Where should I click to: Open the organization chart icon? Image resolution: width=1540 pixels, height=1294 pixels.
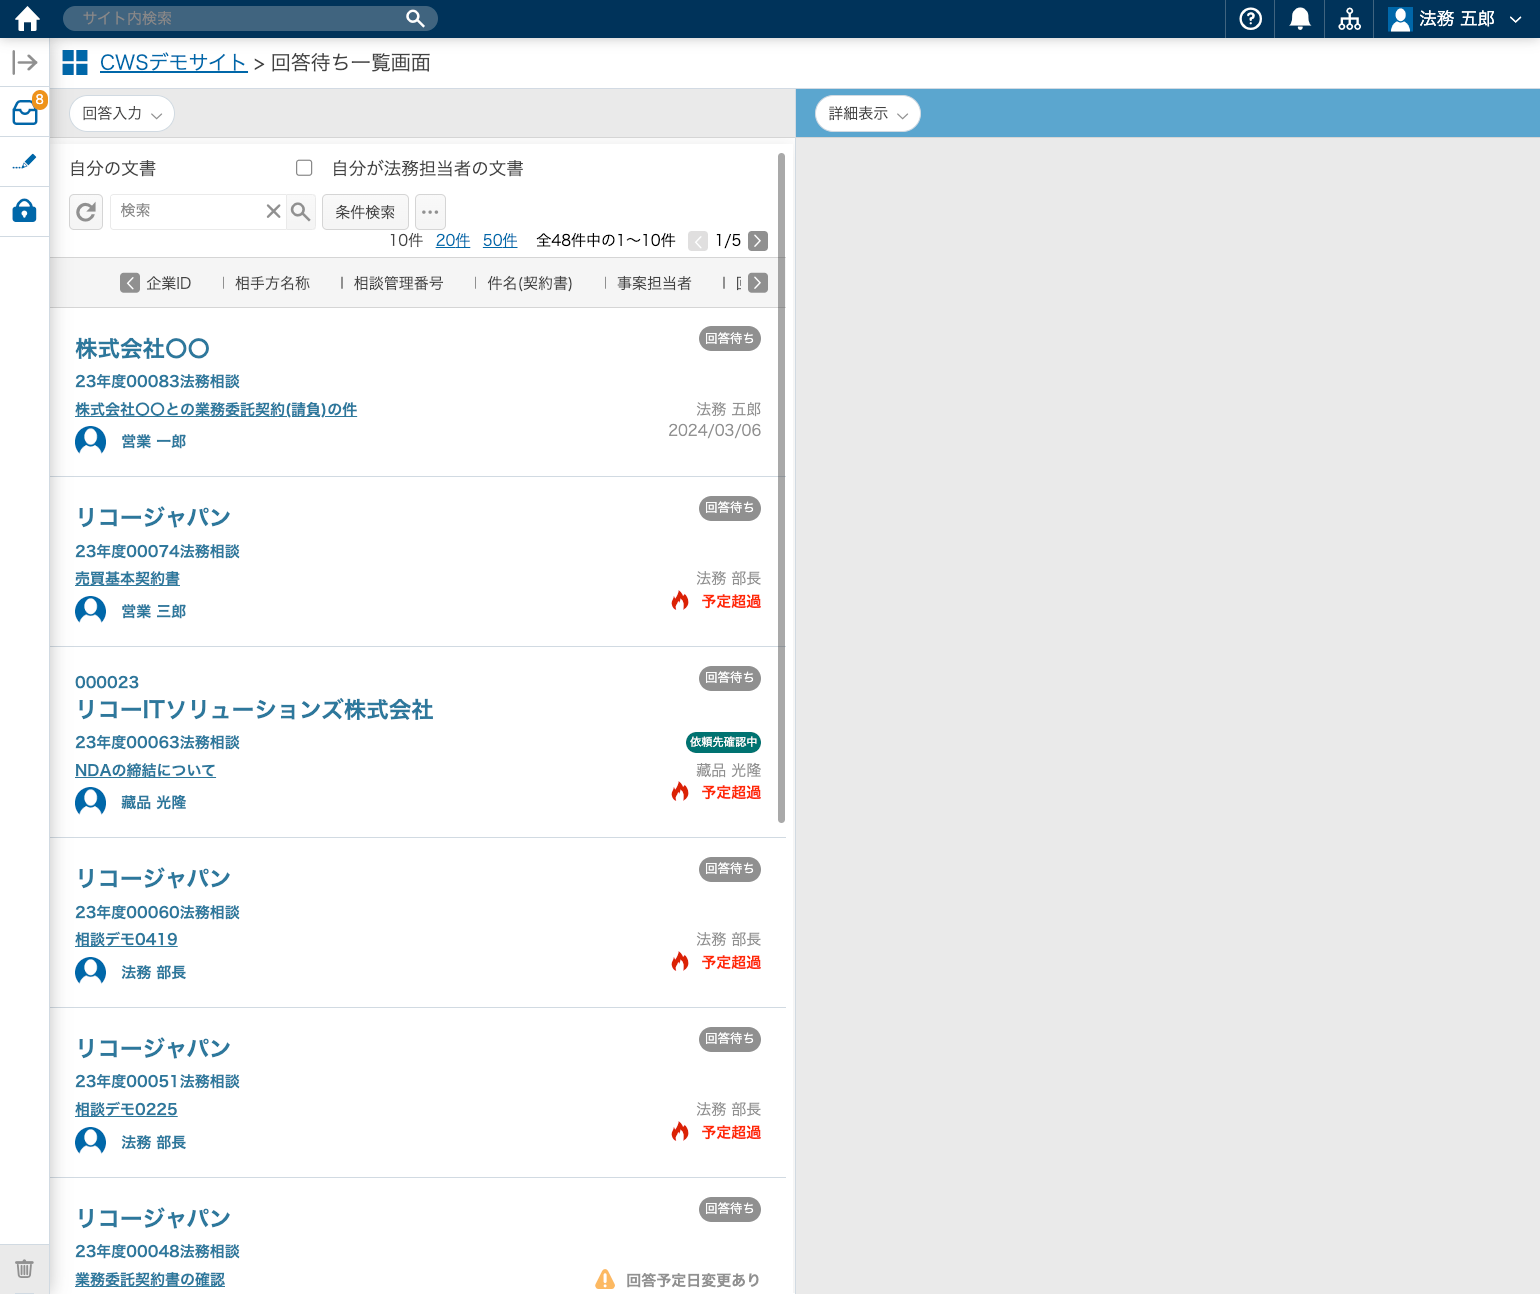coord(1349,19)
